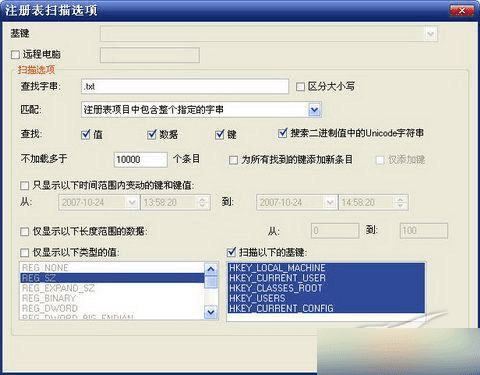Enable the 远程电脑 checkbox
This screenshot has width=480, height=375.
(x=15, y=54)
